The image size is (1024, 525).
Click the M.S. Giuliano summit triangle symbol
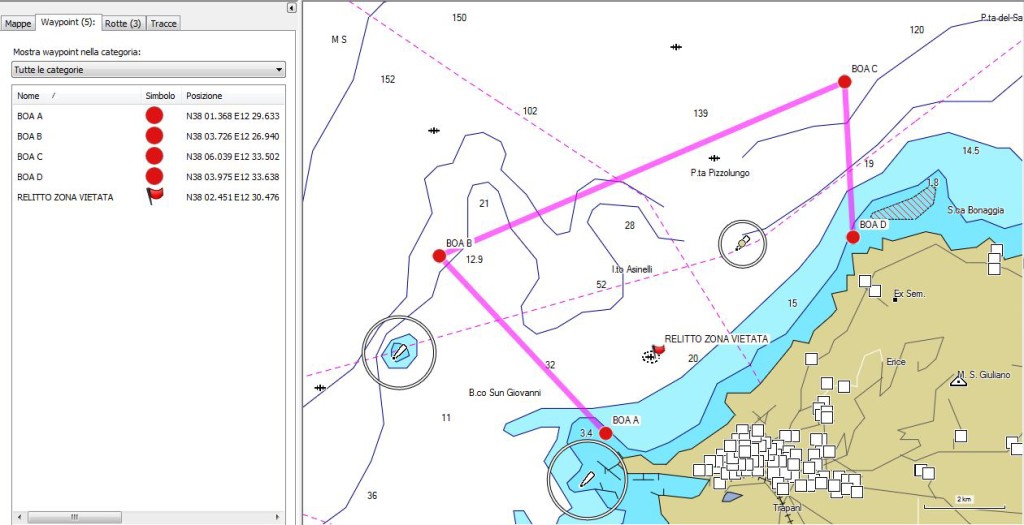959,380
